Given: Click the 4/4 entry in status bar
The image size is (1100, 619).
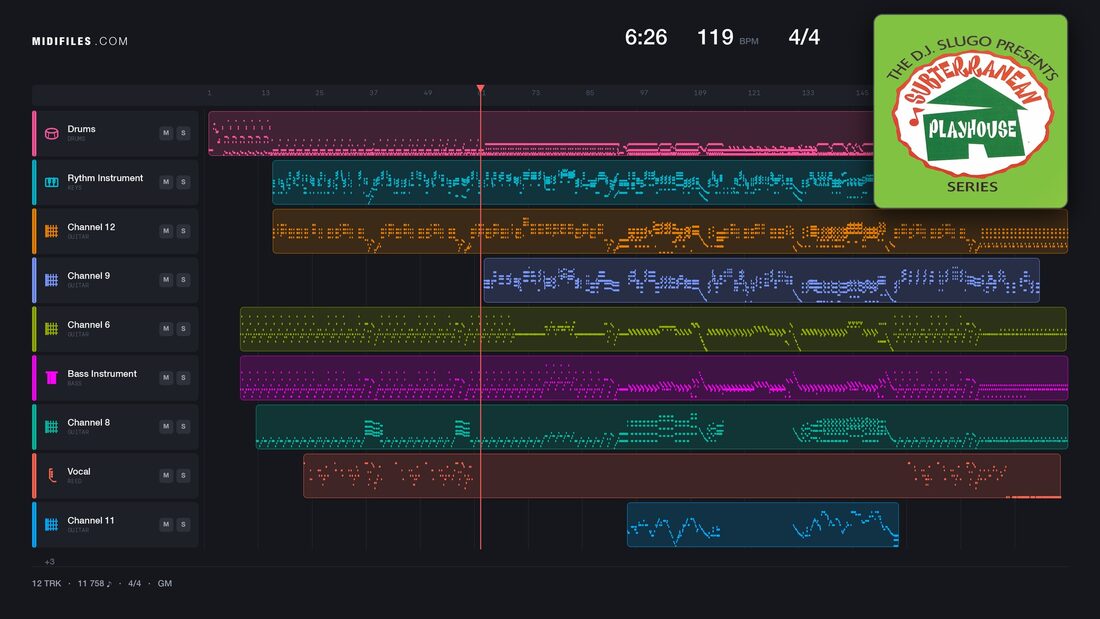Looking at the screenshot, I should (134, 583).
